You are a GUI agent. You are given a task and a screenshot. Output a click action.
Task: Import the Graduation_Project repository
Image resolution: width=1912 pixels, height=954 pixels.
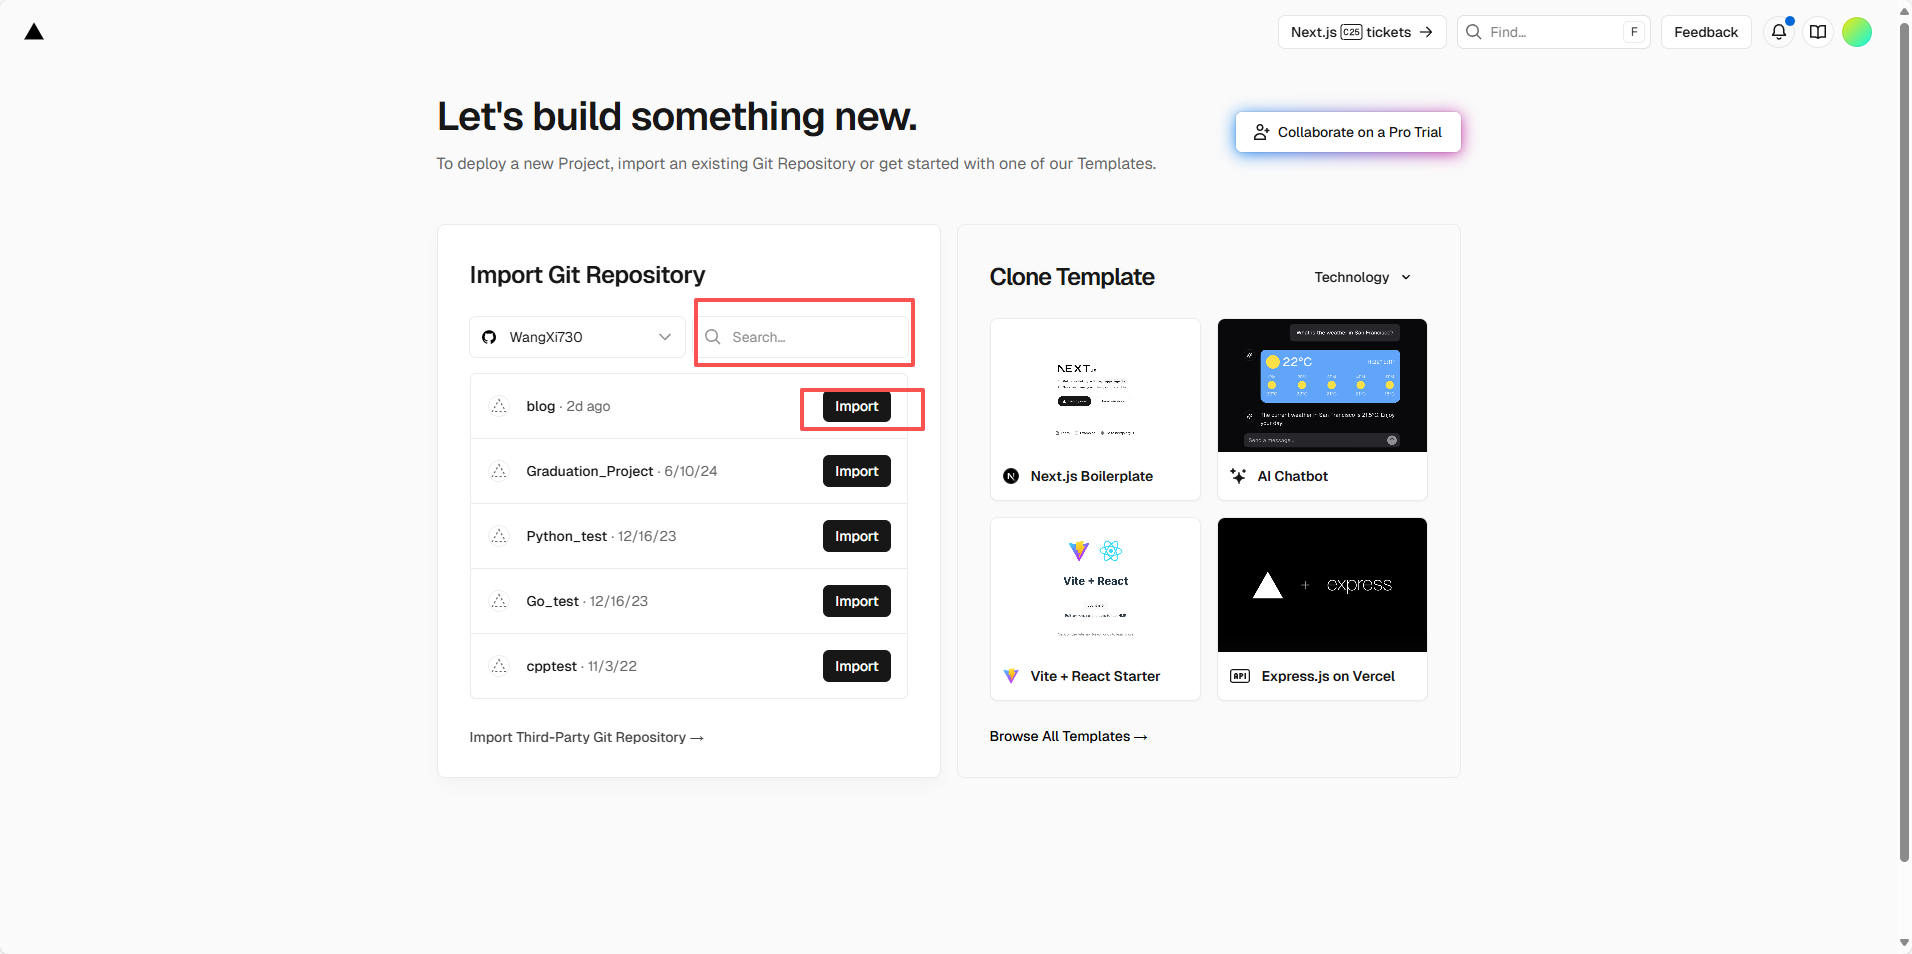pyautogui.click(x=856, y=471)
